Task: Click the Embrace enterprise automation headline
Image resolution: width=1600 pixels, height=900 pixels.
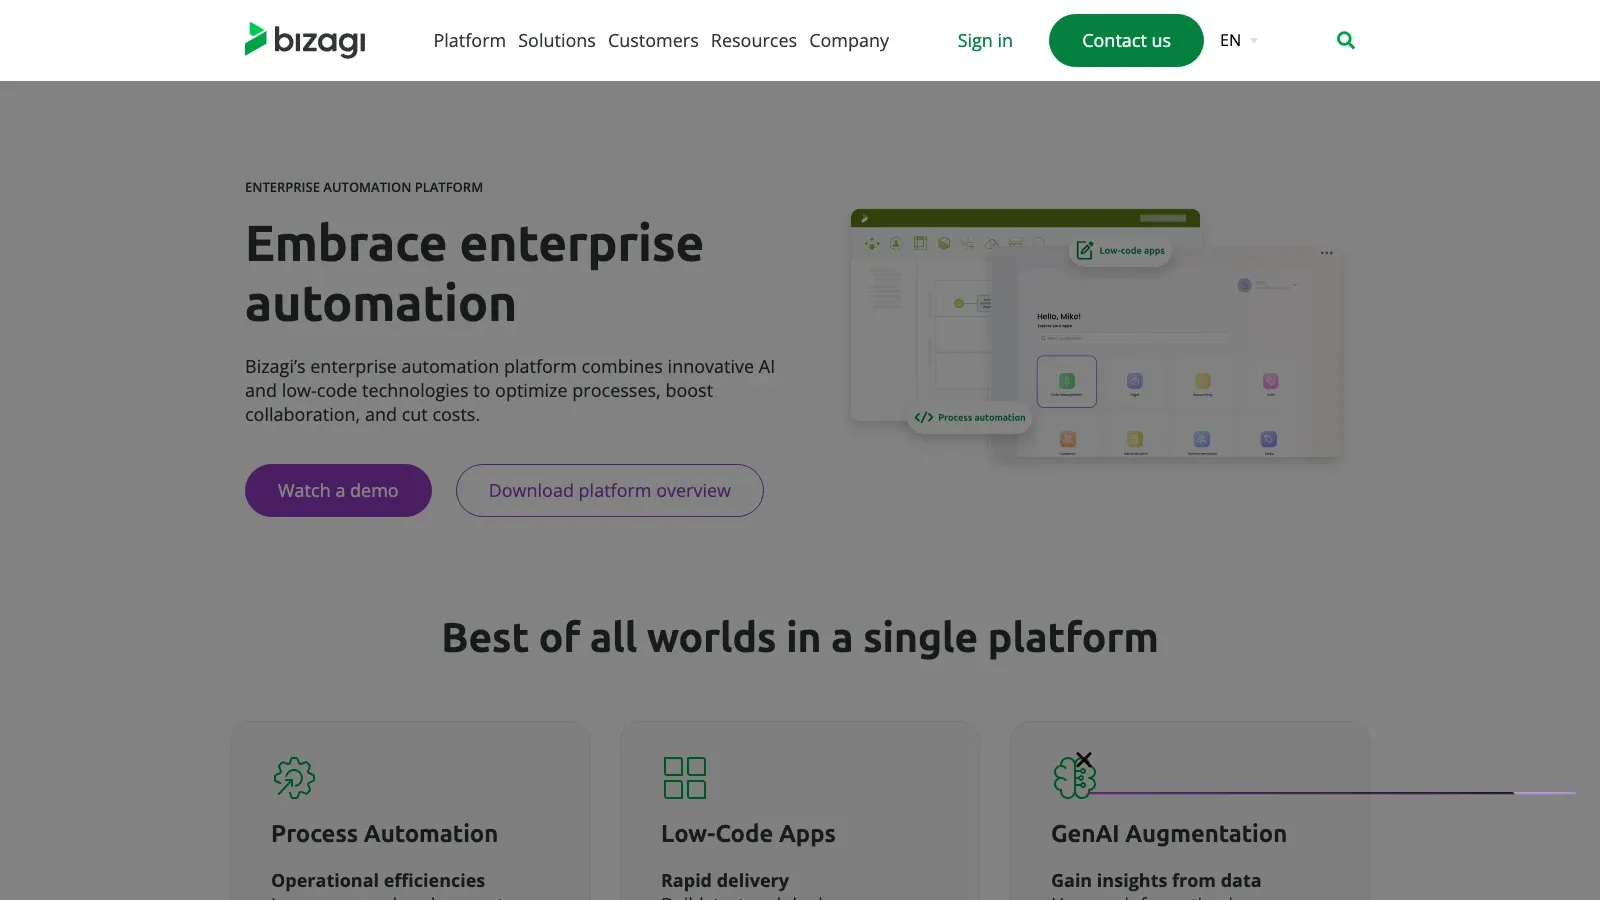Action: click(475, 273)
